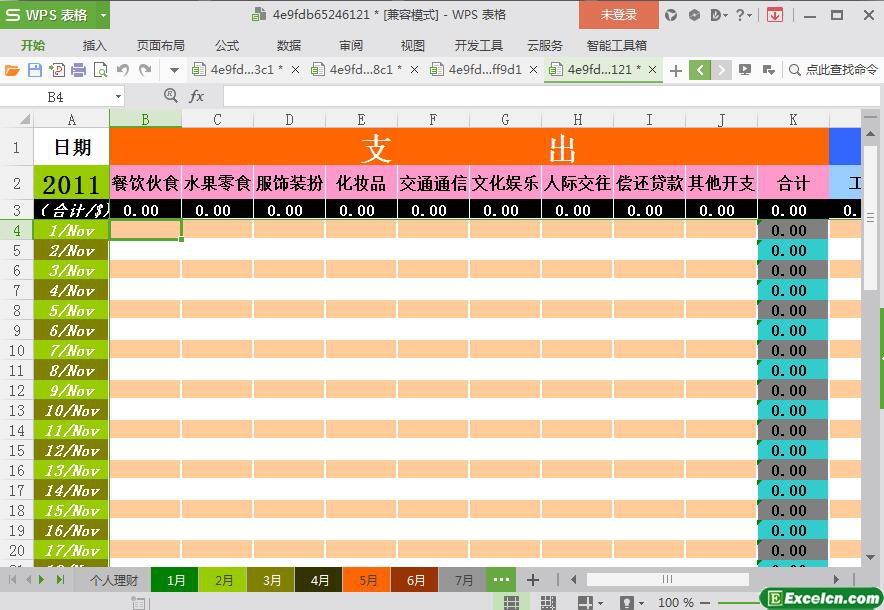Viewport: 884px width, 610px height.
Task: Add a new sheet with plus button
Action: pyautogui.click(x=533, y=580)
